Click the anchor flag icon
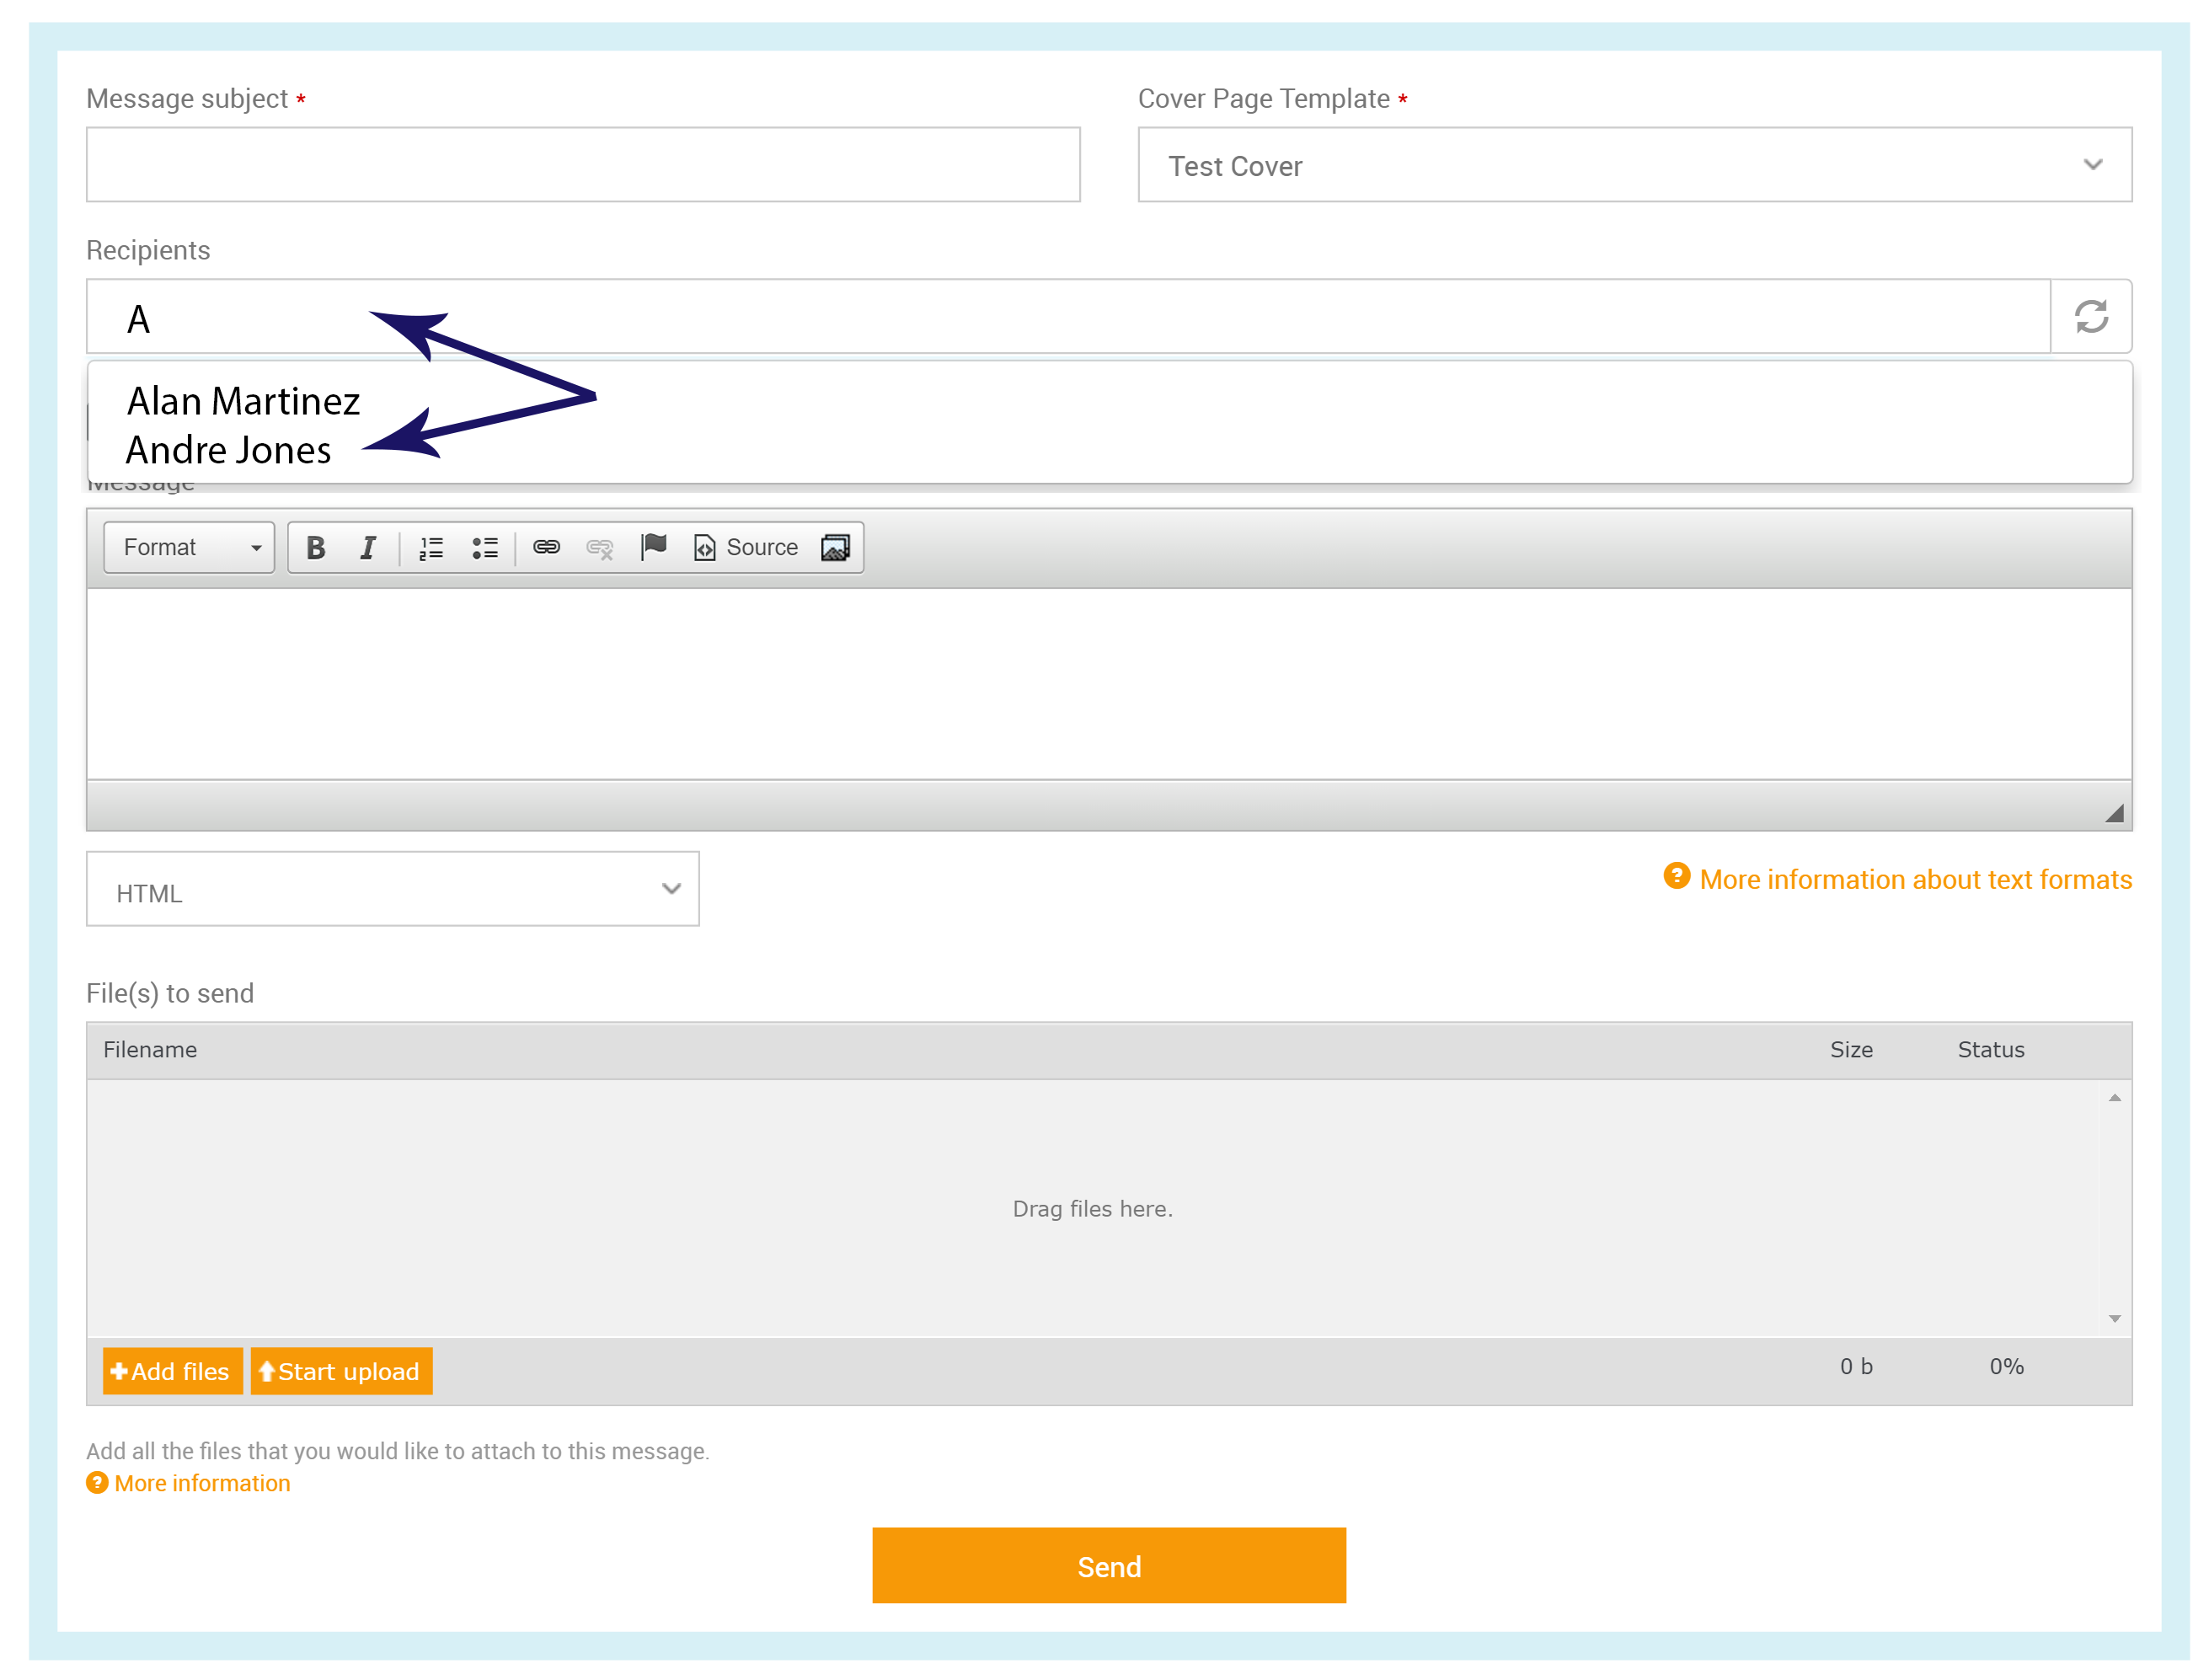This screenshot has height=1680, width=2209. pyautogui.click(x=654, y=546)
